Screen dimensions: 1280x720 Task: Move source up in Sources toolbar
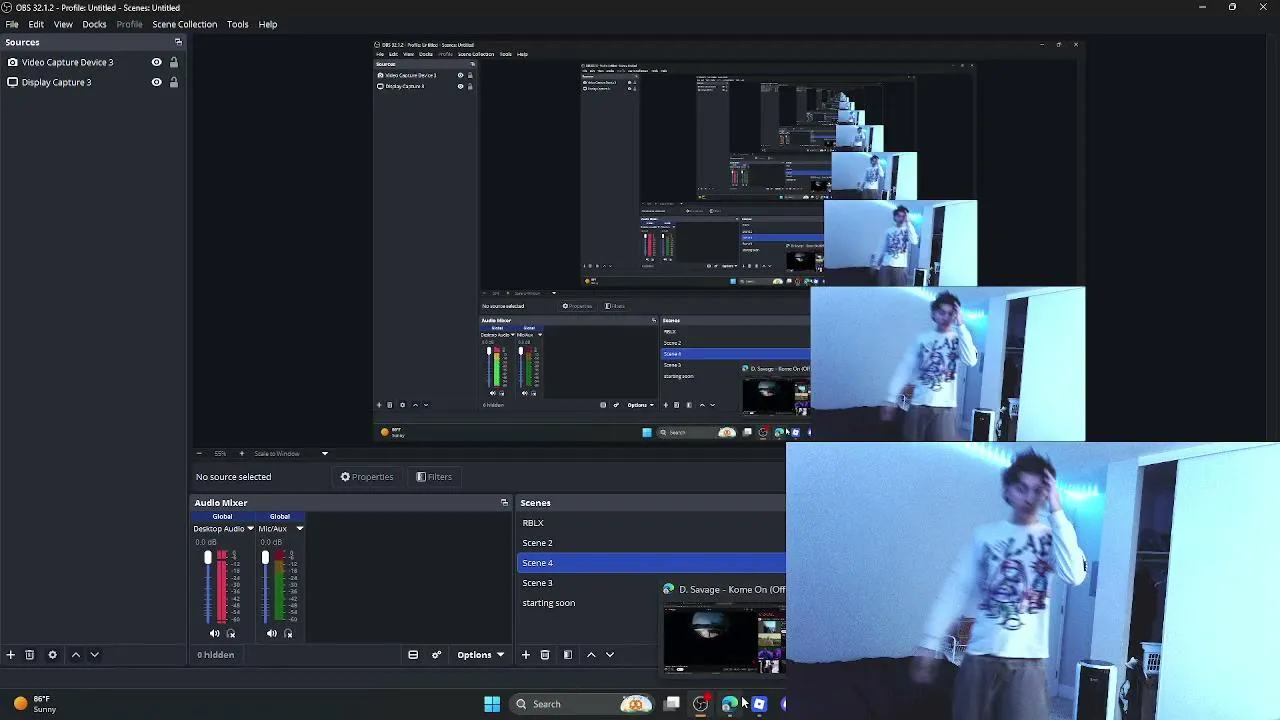(75, 655)
